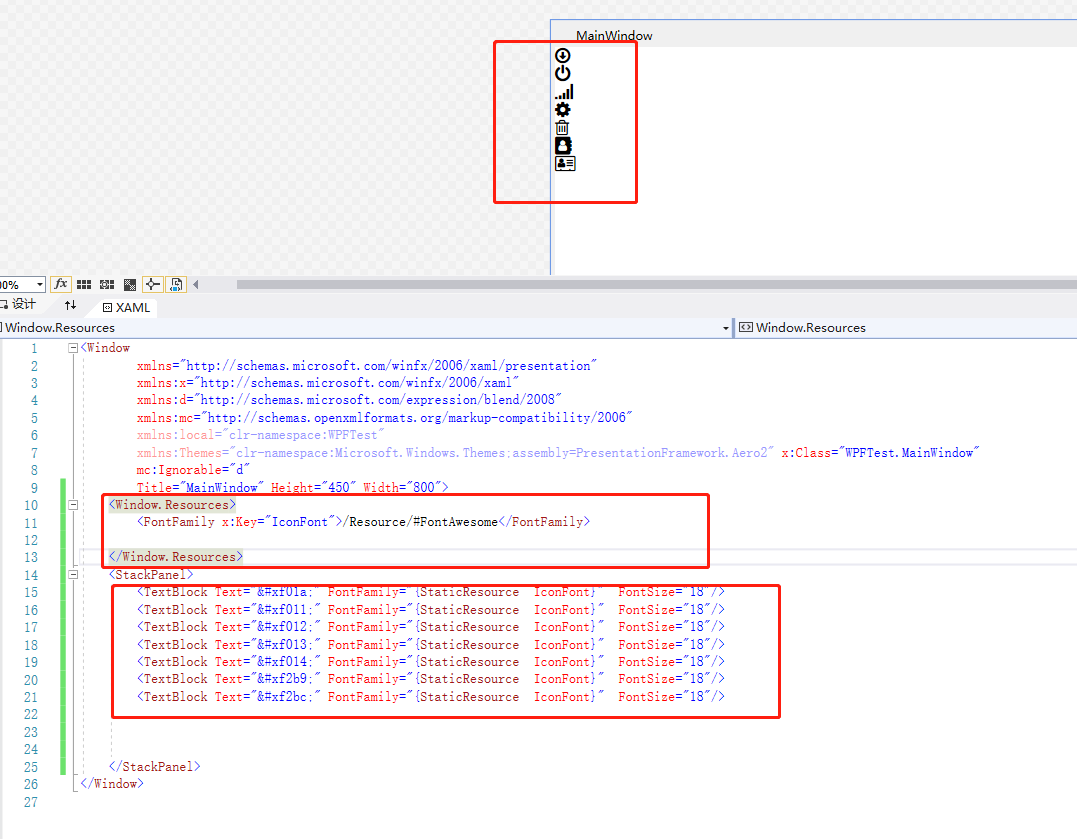Click the trash can icon in preview
This screenshot has height=839, width=1077.
coord(563,127)
